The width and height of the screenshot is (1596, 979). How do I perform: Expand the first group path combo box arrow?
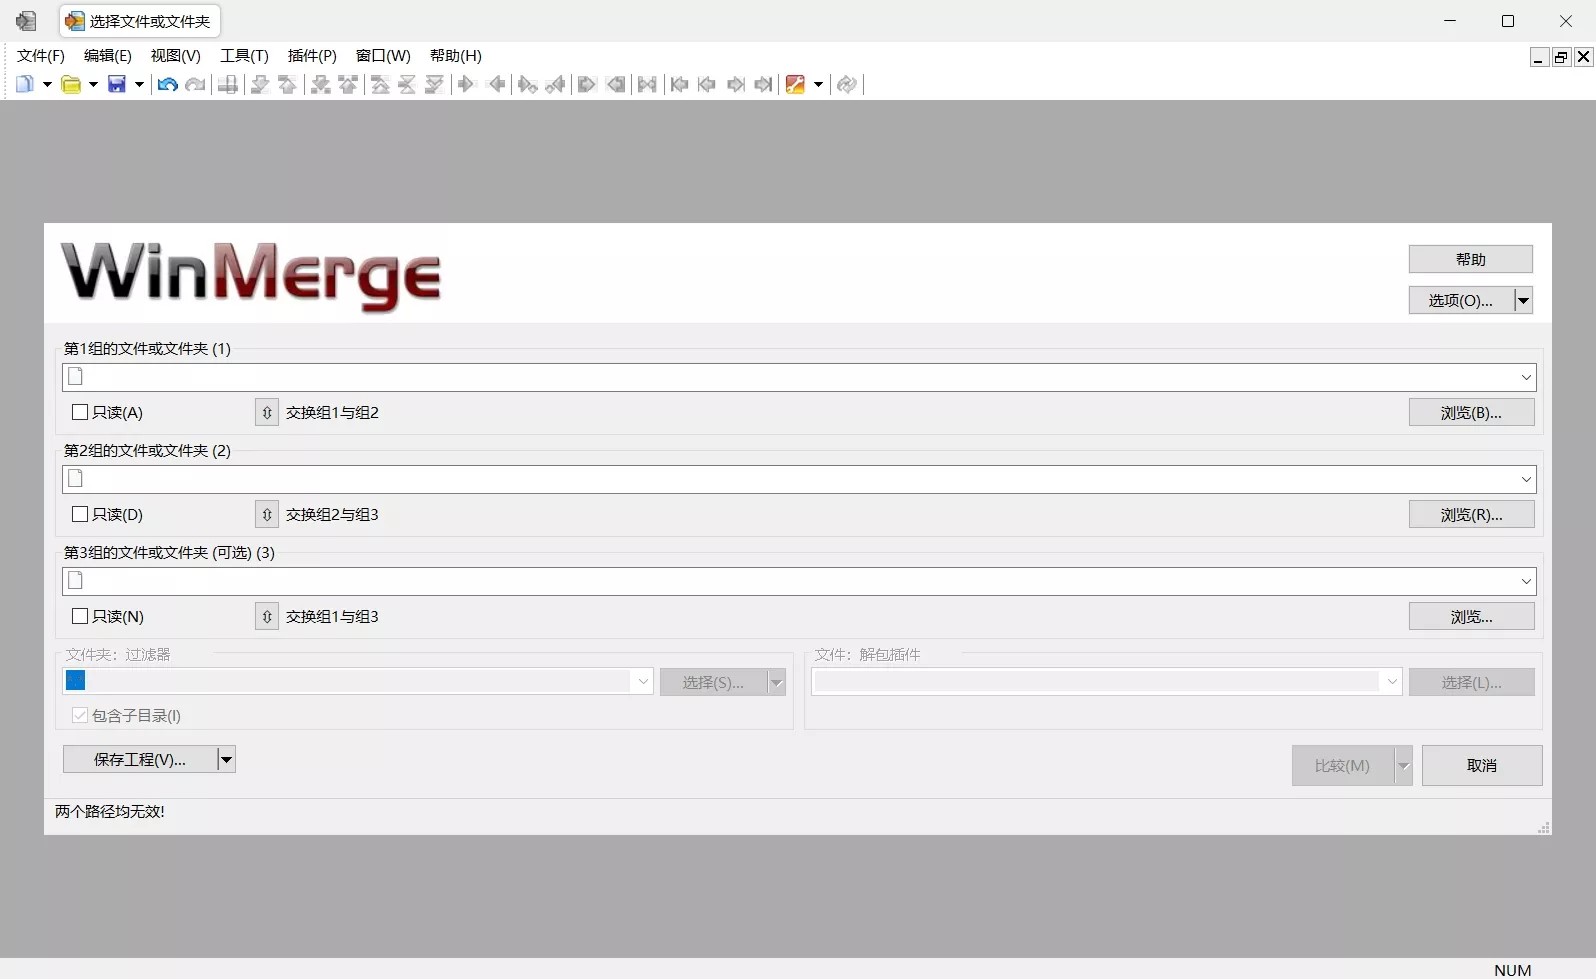pyautogui.click(x=1526, y=377)
